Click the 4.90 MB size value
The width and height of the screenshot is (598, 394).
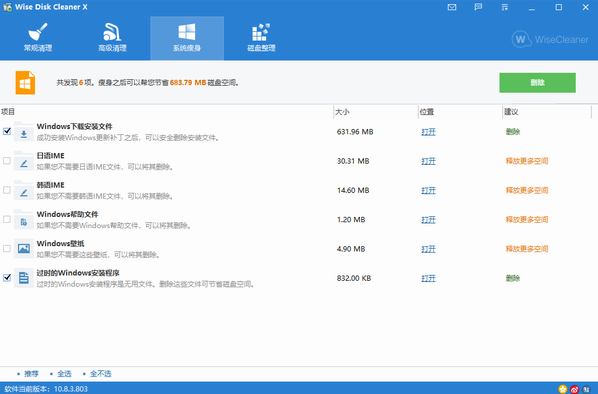pyautogui.click(x=351, y=249)
